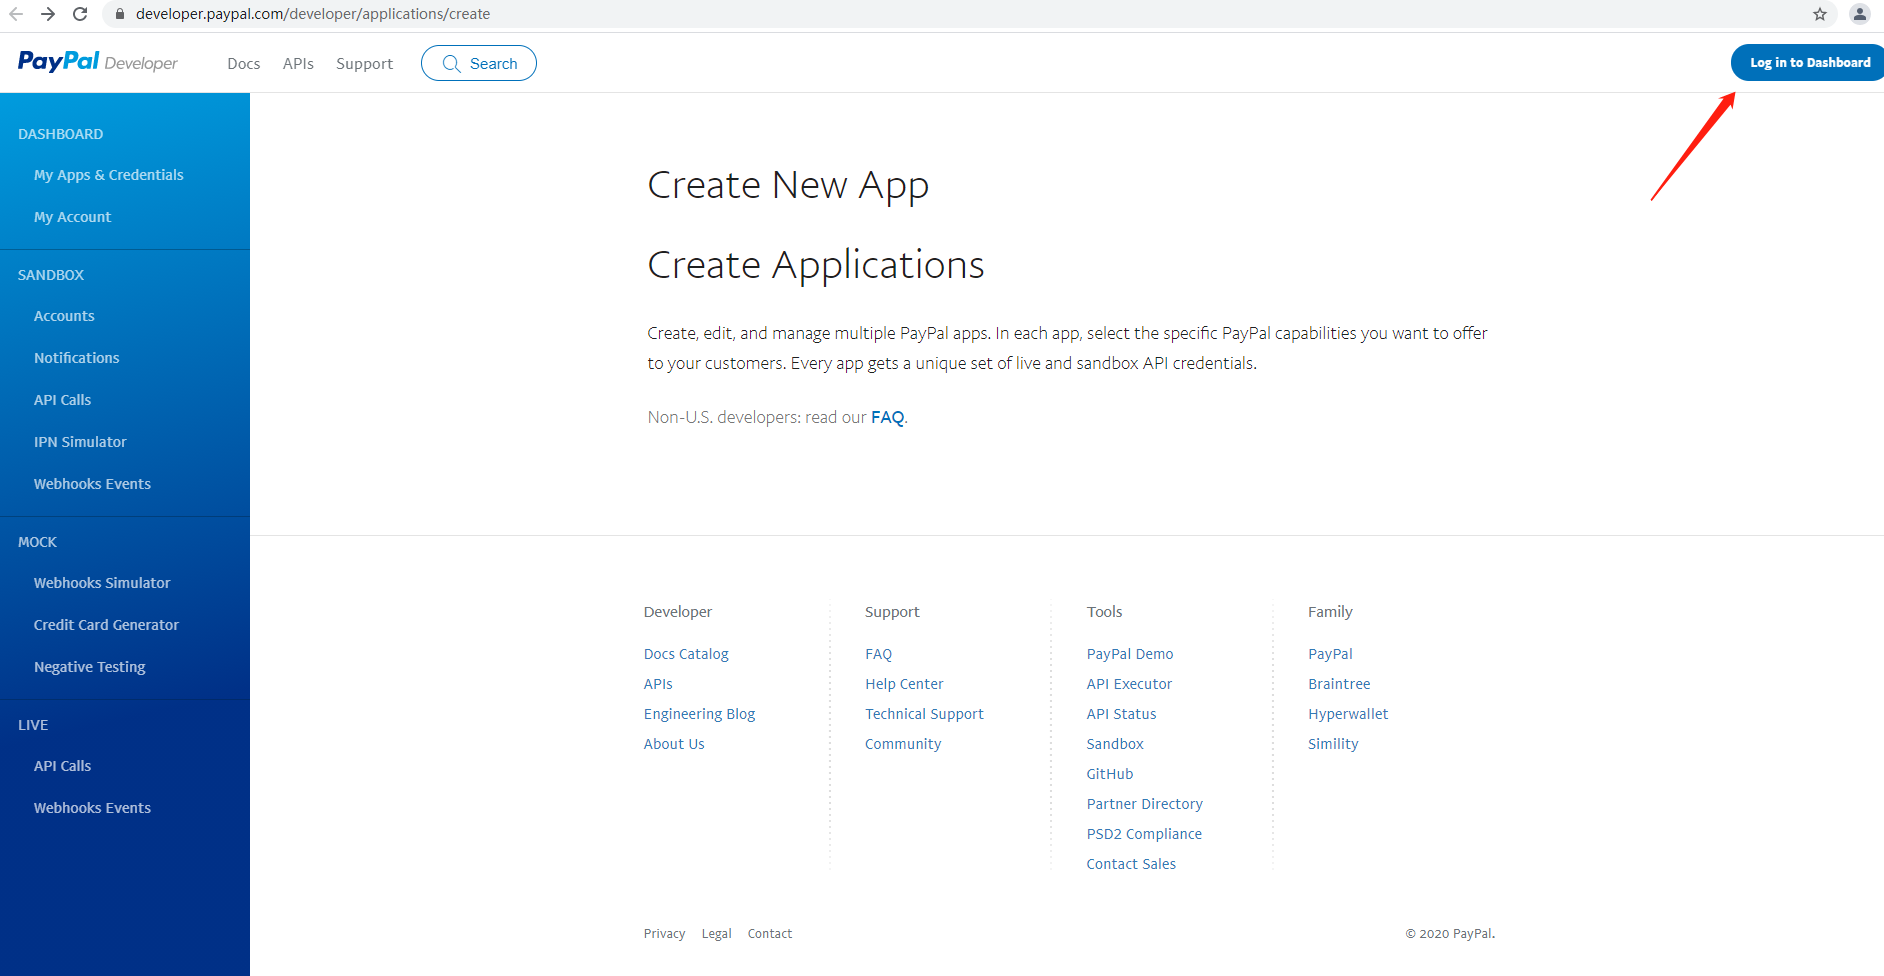Click the Create Applications heading
The width and height of the screenshot is (1884, 976).
(816, 265)
